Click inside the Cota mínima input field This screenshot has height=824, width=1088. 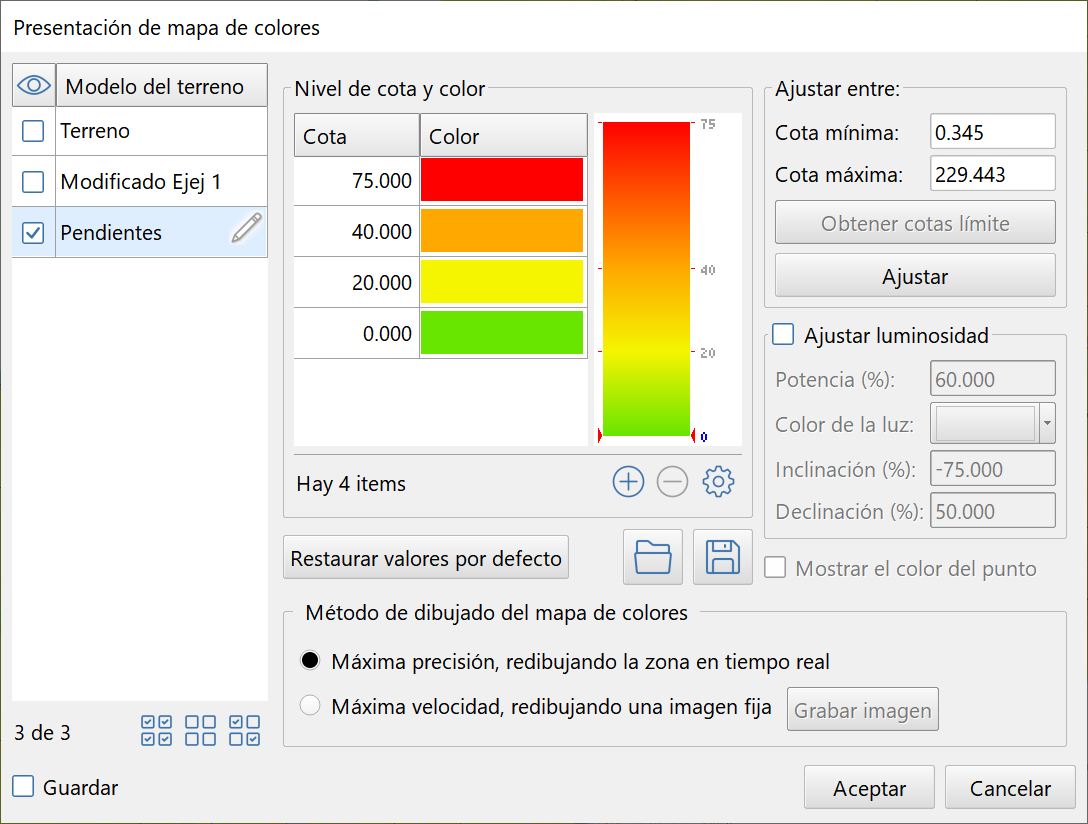(991, 131)
